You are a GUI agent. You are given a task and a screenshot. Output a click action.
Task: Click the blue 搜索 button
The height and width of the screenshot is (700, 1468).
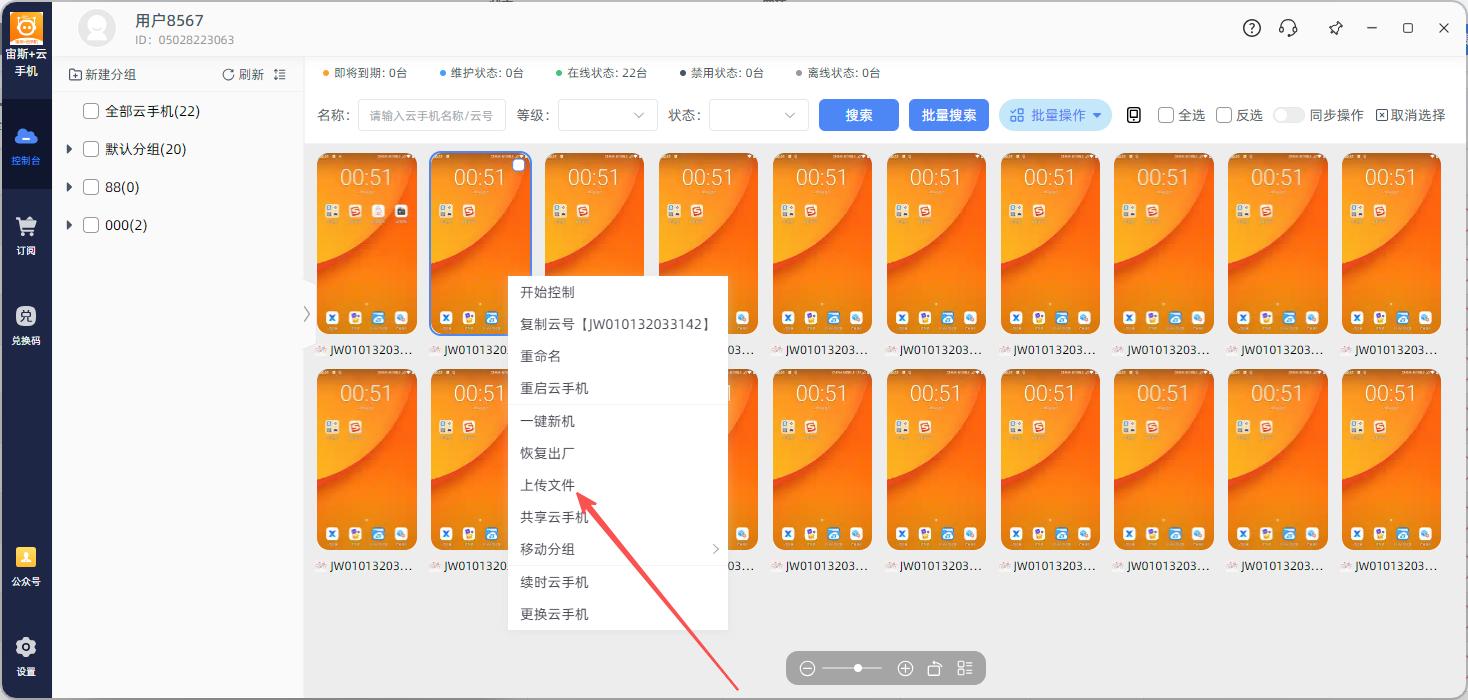coord(859,115)
